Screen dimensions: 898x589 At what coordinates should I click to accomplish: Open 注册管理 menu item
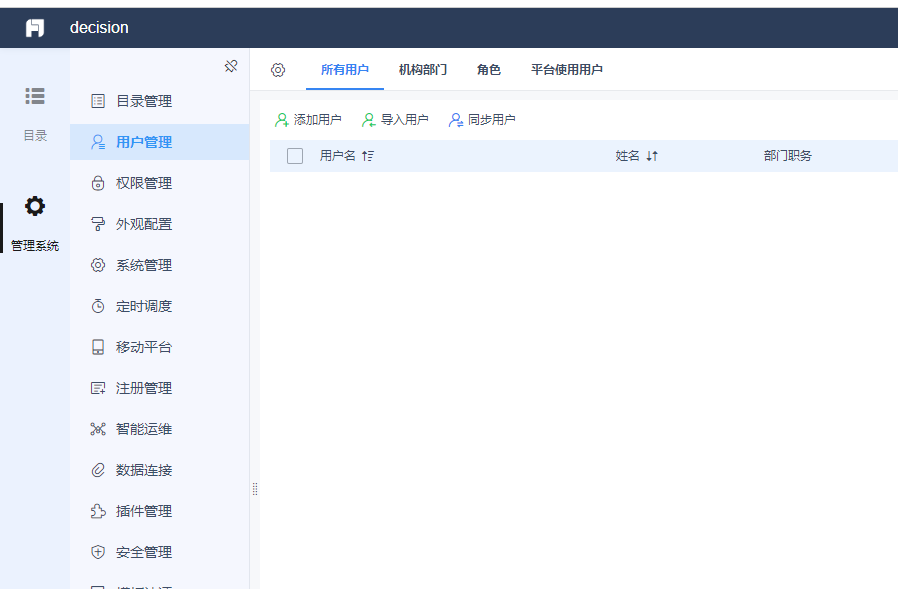(x=159, y=388)
